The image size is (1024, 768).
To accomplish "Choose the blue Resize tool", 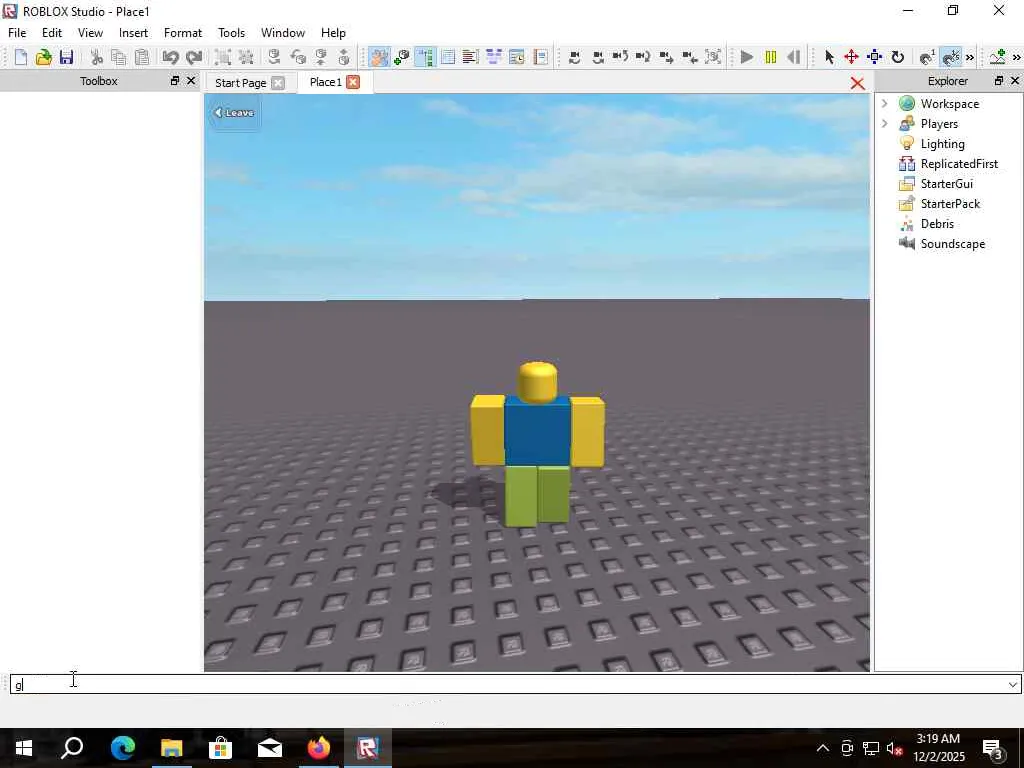I will pyautogui.click(x=874, y=57).
